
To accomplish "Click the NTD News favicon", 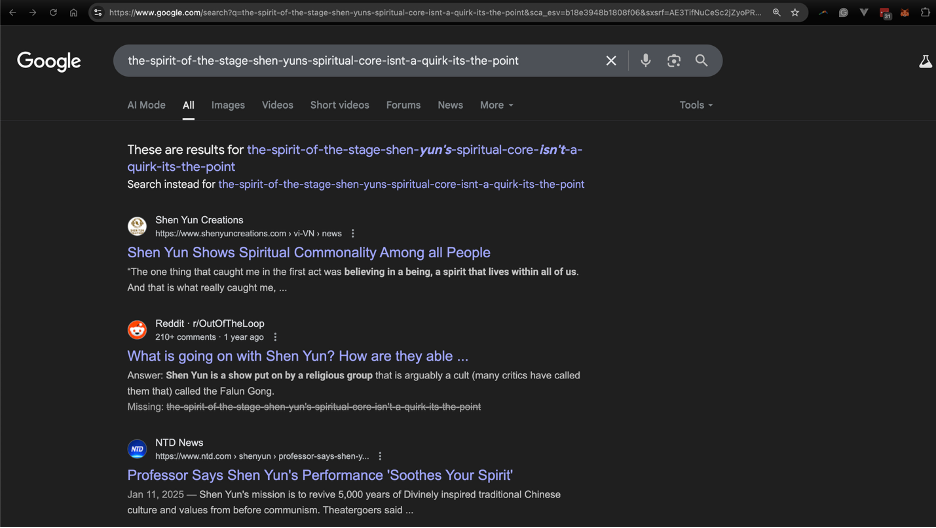I will pos(137,449).
